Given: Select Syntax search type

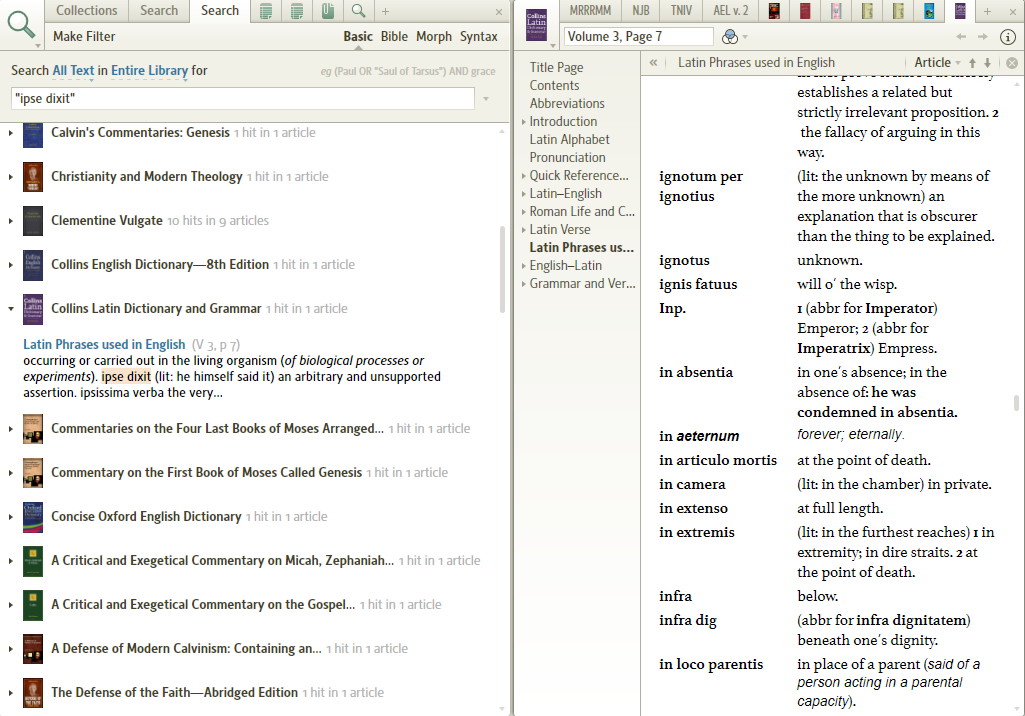Looking at the screenshot, I should coord(479,37).
